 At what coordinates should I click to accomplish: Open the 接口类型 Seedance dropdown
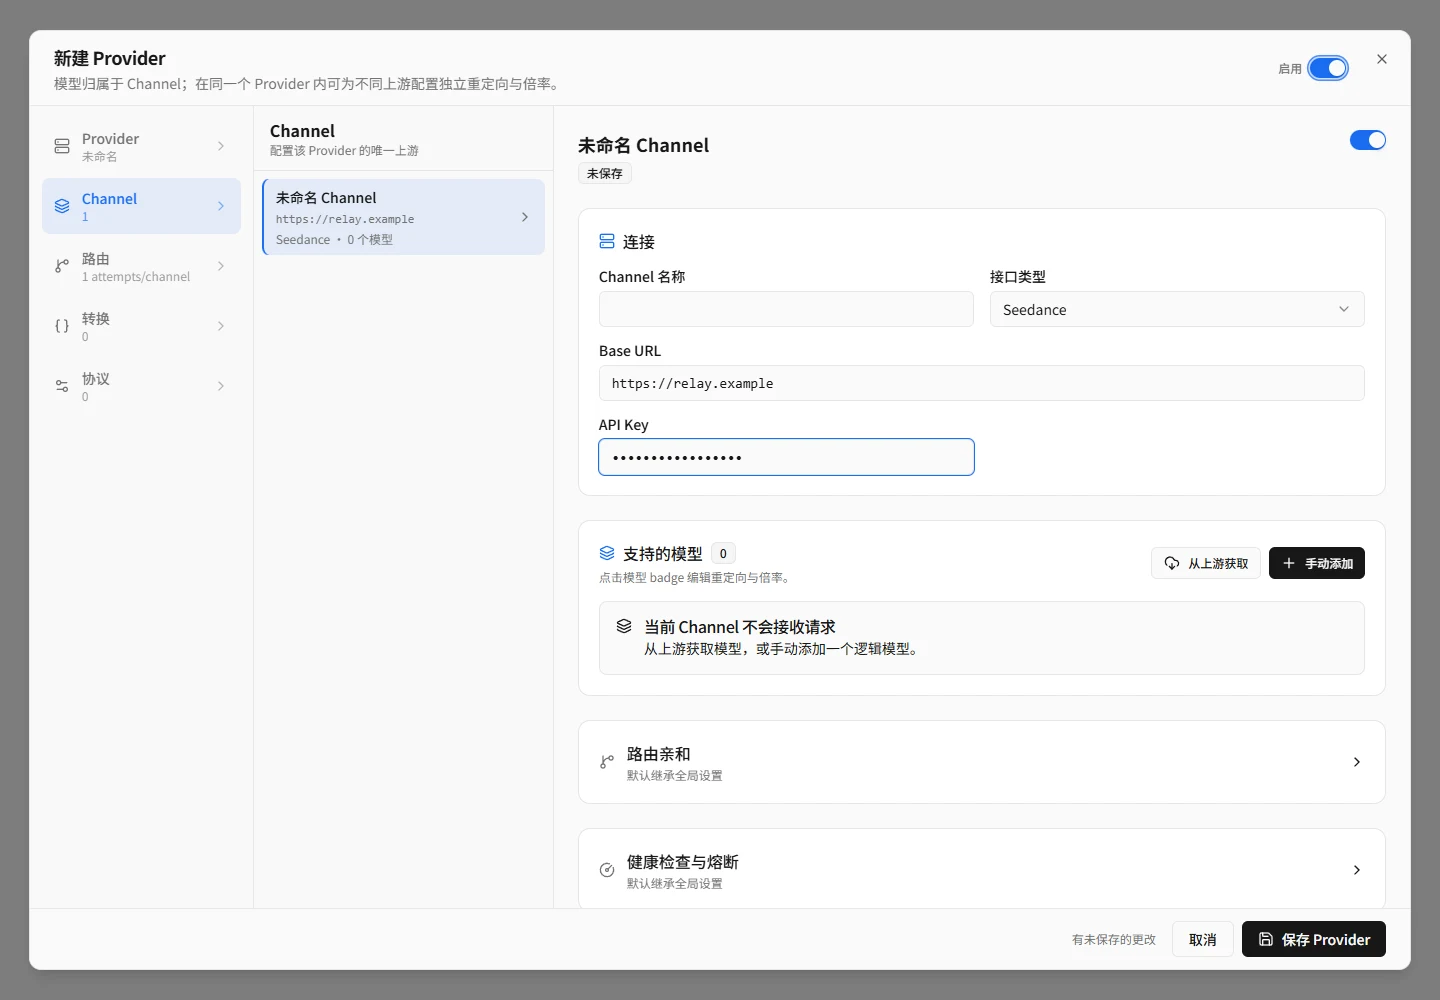click(x=1177, y=309)
